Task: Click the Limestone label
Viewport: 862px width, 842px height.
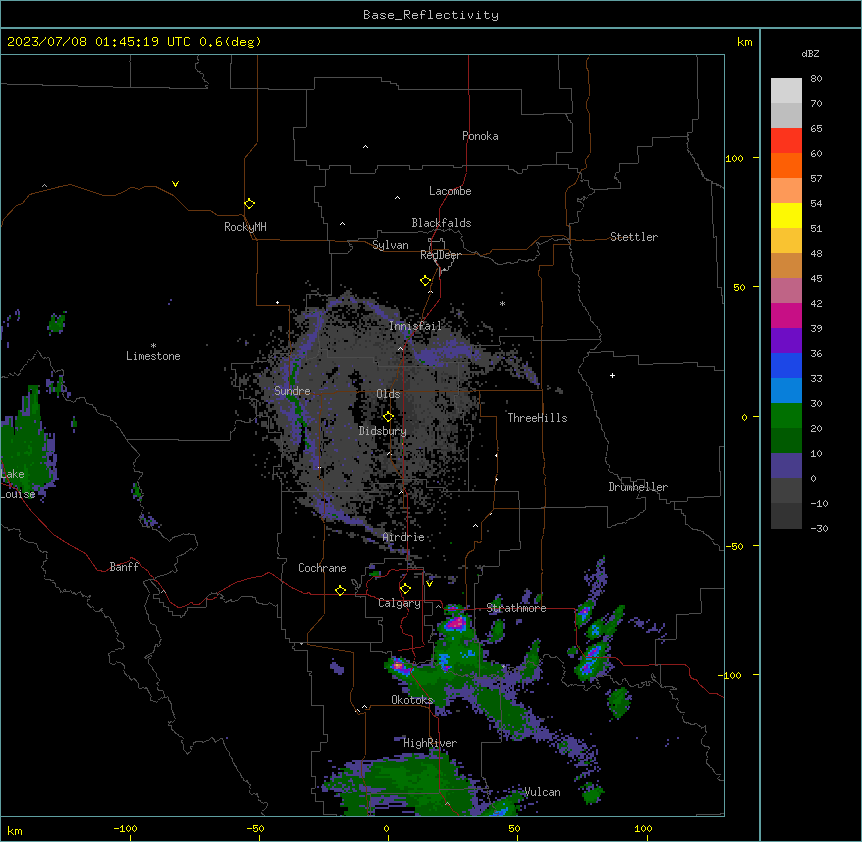Action: click(153, 356)
